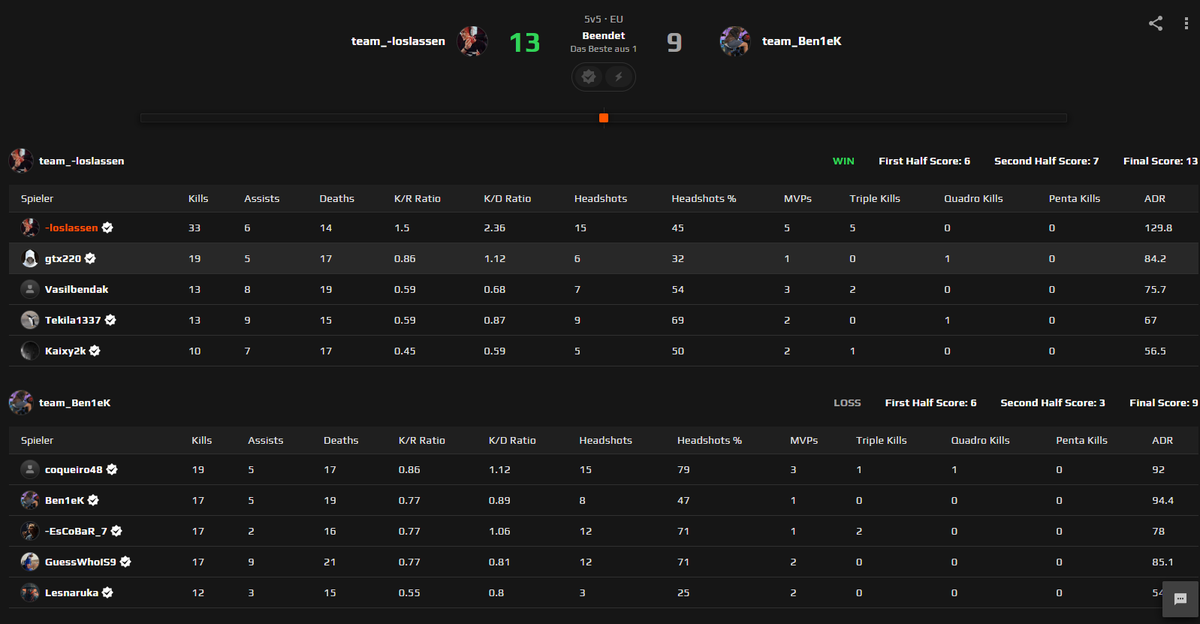Viewport: 1200px width, 624px height.
Task: Click verified badge next to gtx220
Action: 90,258
